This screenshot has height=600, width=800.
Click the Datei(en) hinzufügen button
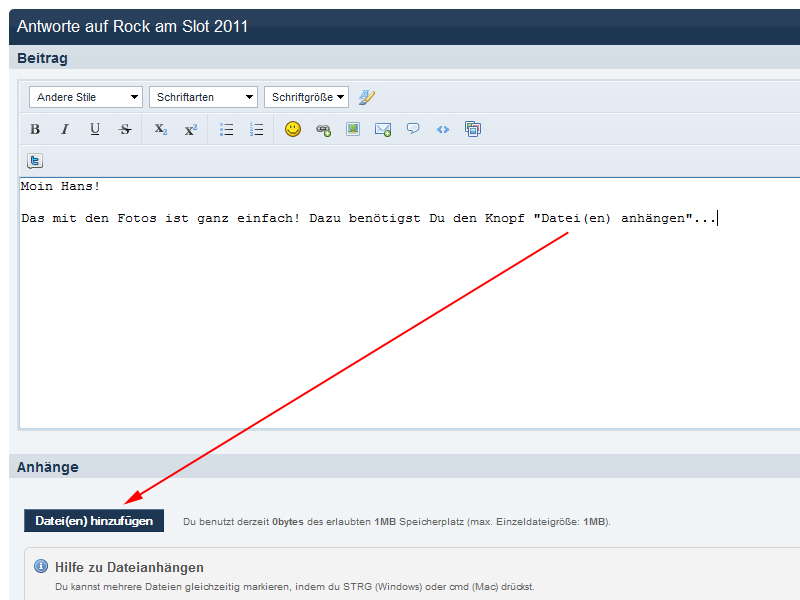pos(94,520)
